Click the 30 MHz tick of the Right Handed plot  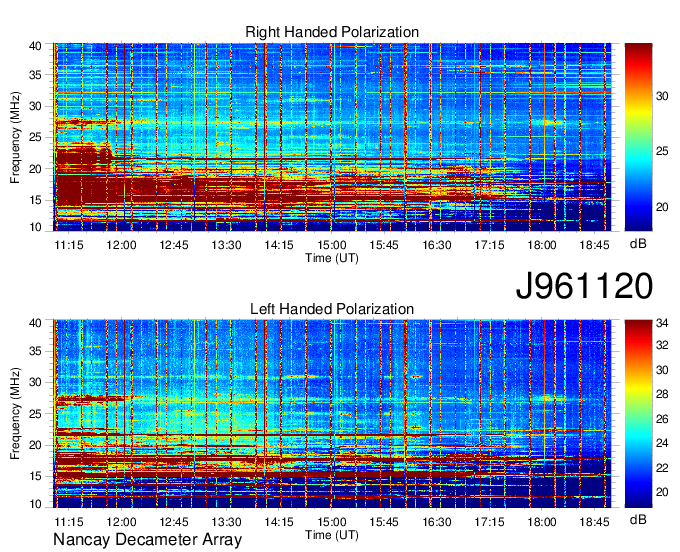coord(36,106)
